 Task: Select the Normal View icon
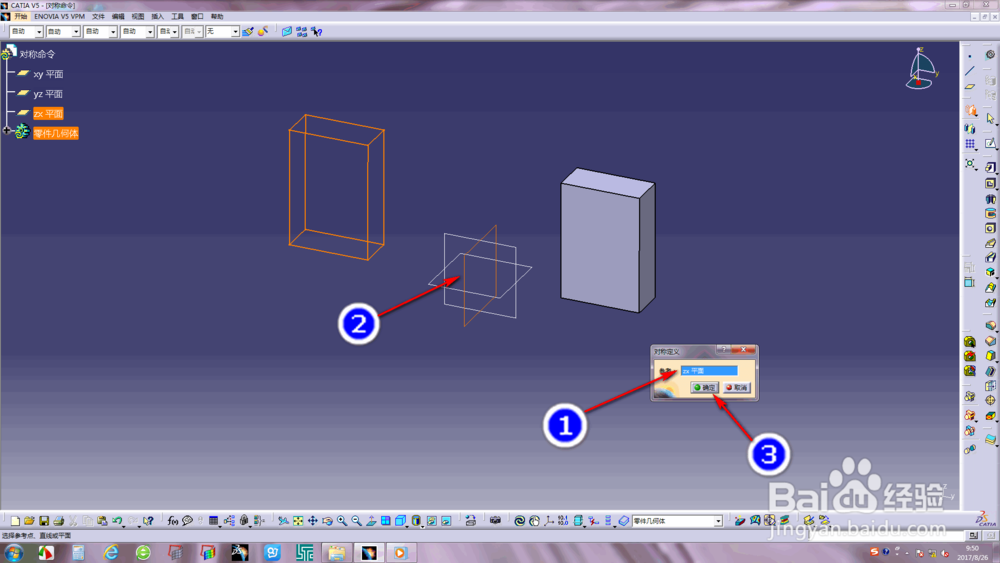coord(371,521)
